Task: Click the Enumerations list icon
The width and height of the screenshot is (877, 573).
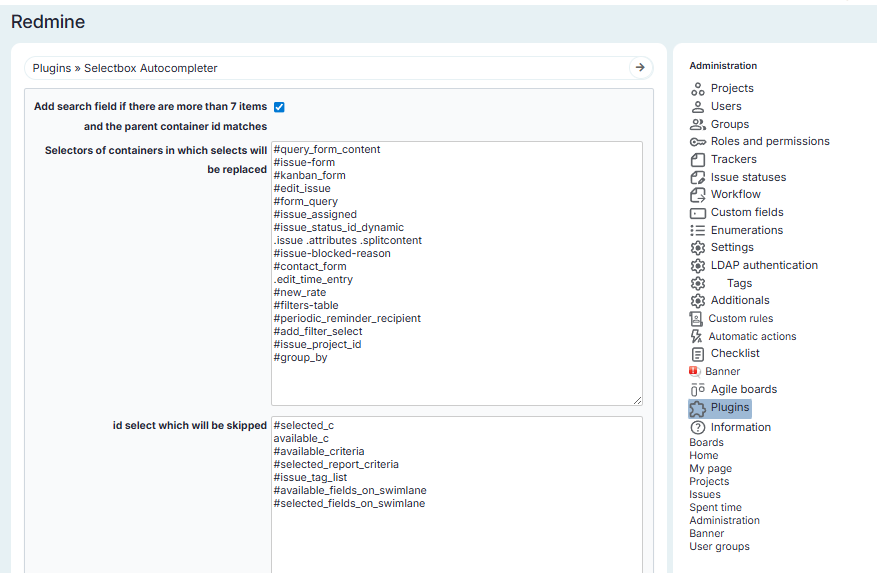Action: pos(698,230)
